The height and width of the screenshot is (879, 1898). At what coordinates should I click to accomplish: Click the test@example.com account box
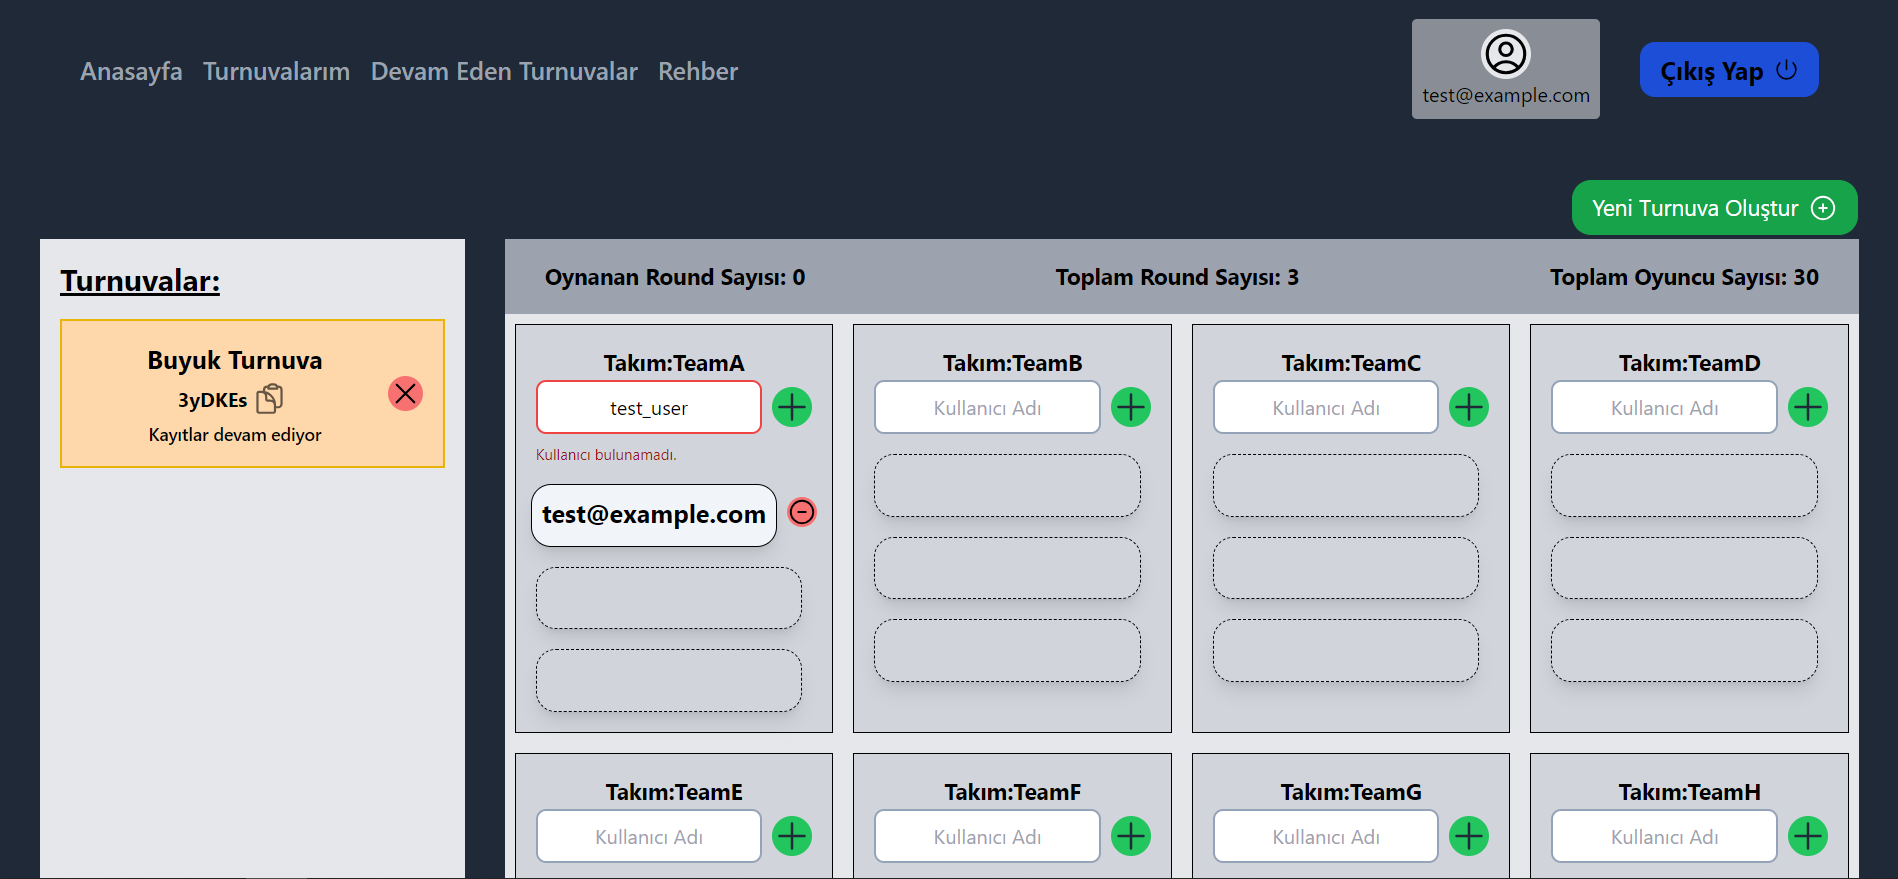pos(1505,69)
